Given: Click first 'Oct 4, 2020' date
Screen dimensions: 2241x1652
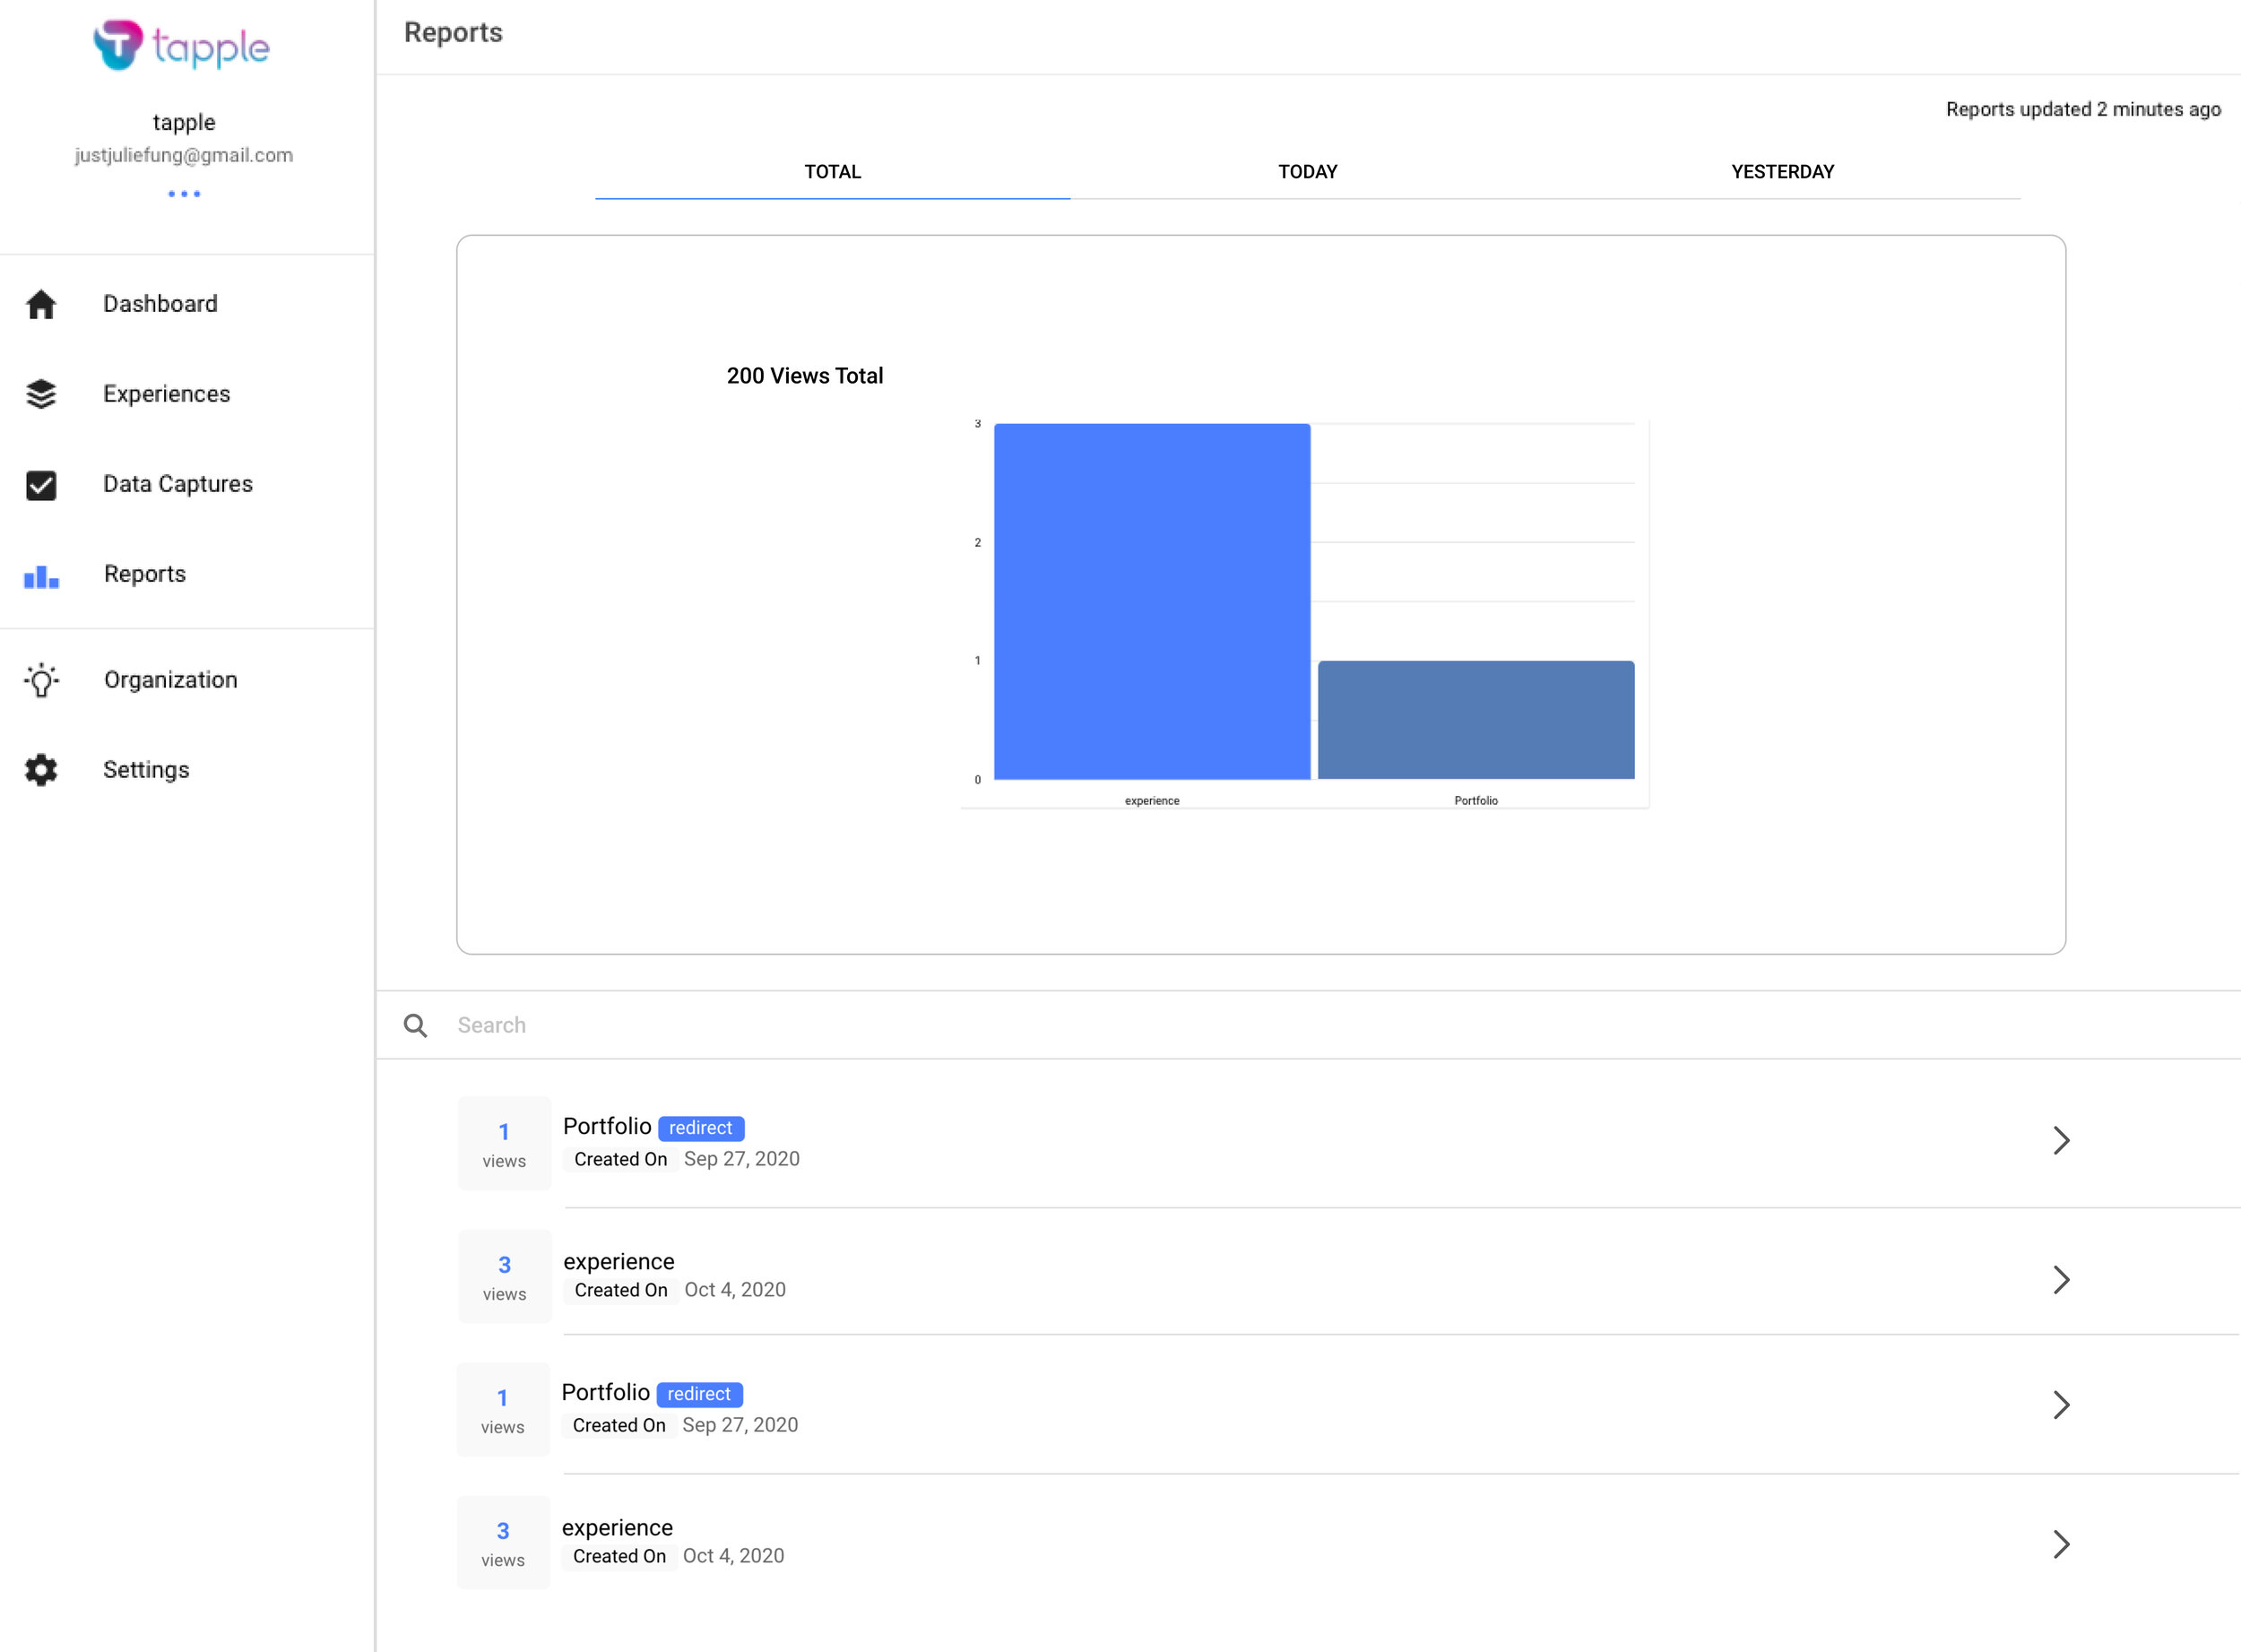Looking at the screenshot, I should point(735,1290).
